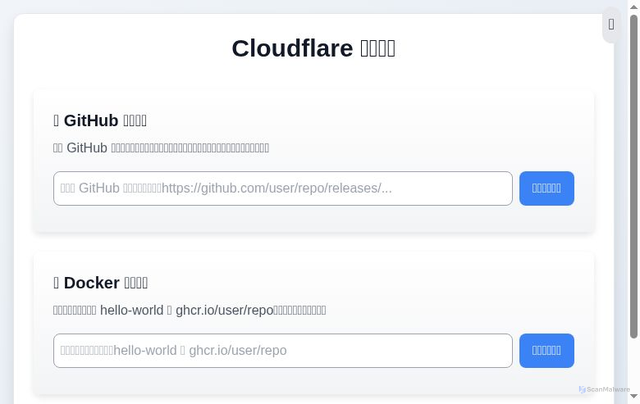Image resolution: width=640 pixels, height=404 pixels.
Task: Click the scrollbar down arrow
Action: click(x=633, y=396)
